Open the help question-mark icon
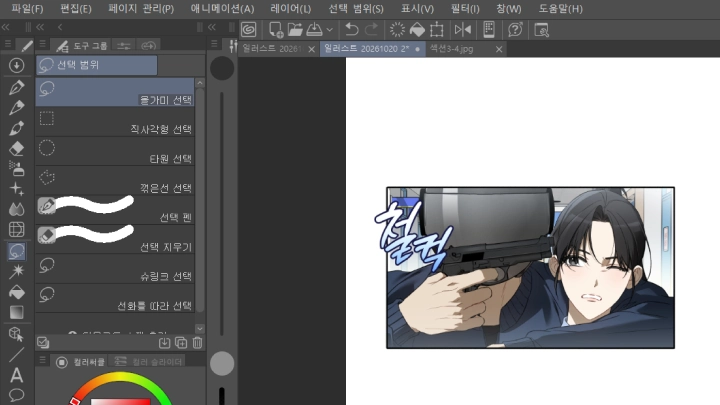 [515, 30]
